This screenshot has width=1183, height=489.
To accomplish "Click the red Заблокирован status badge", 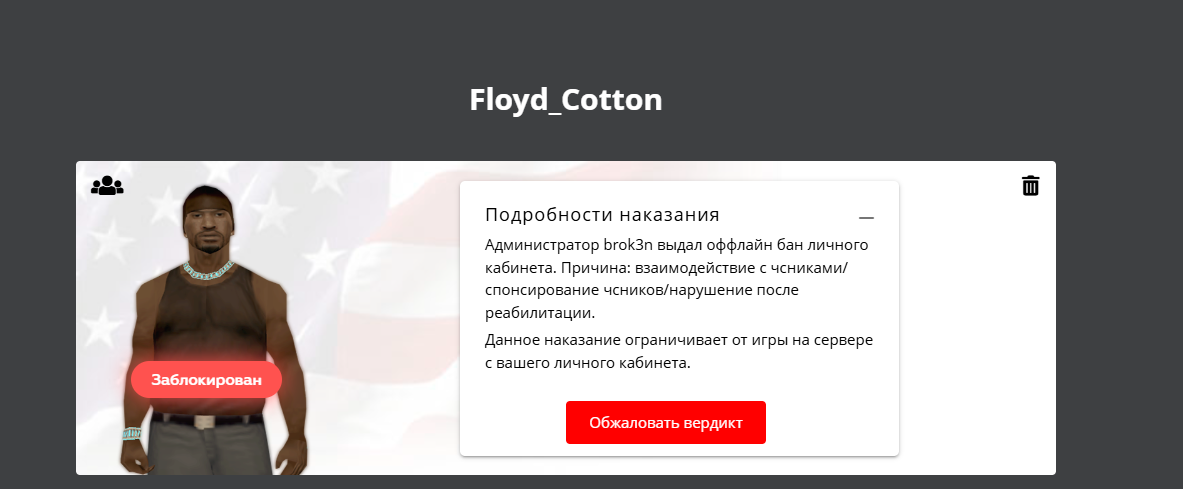I will click(206, 380).
